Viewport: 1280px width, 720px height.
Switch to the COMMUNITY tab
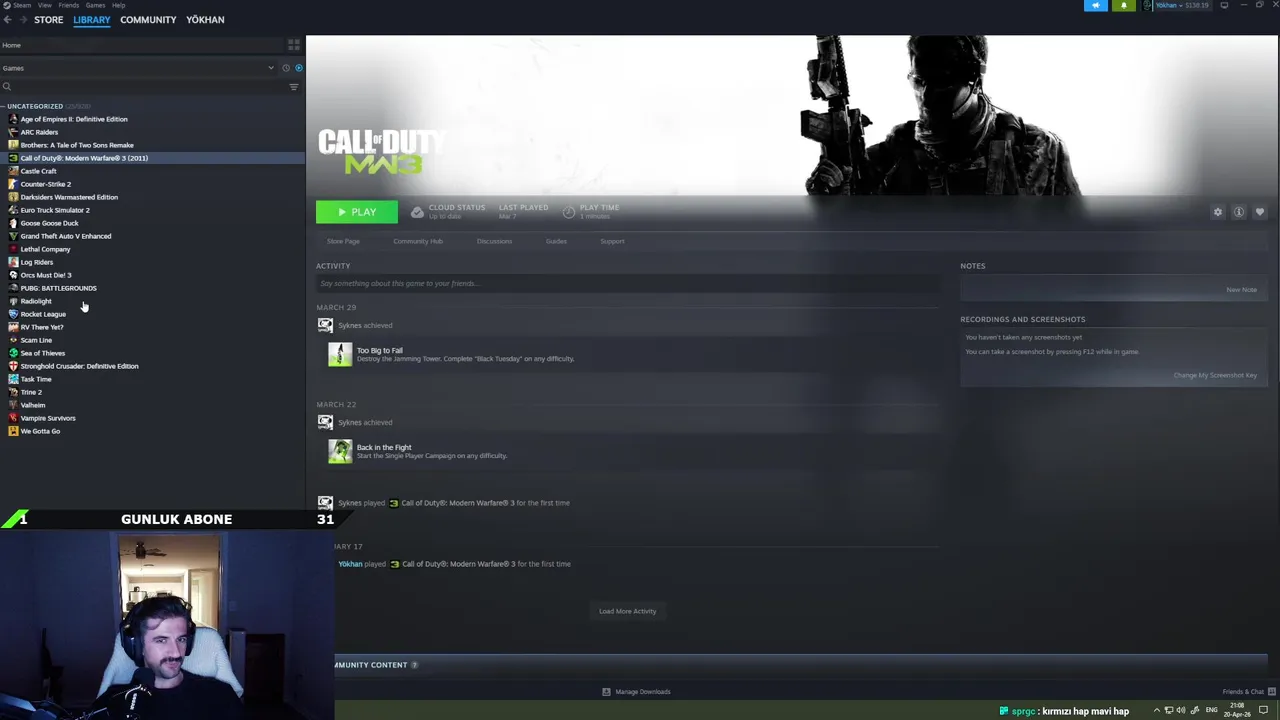(148, 19)
